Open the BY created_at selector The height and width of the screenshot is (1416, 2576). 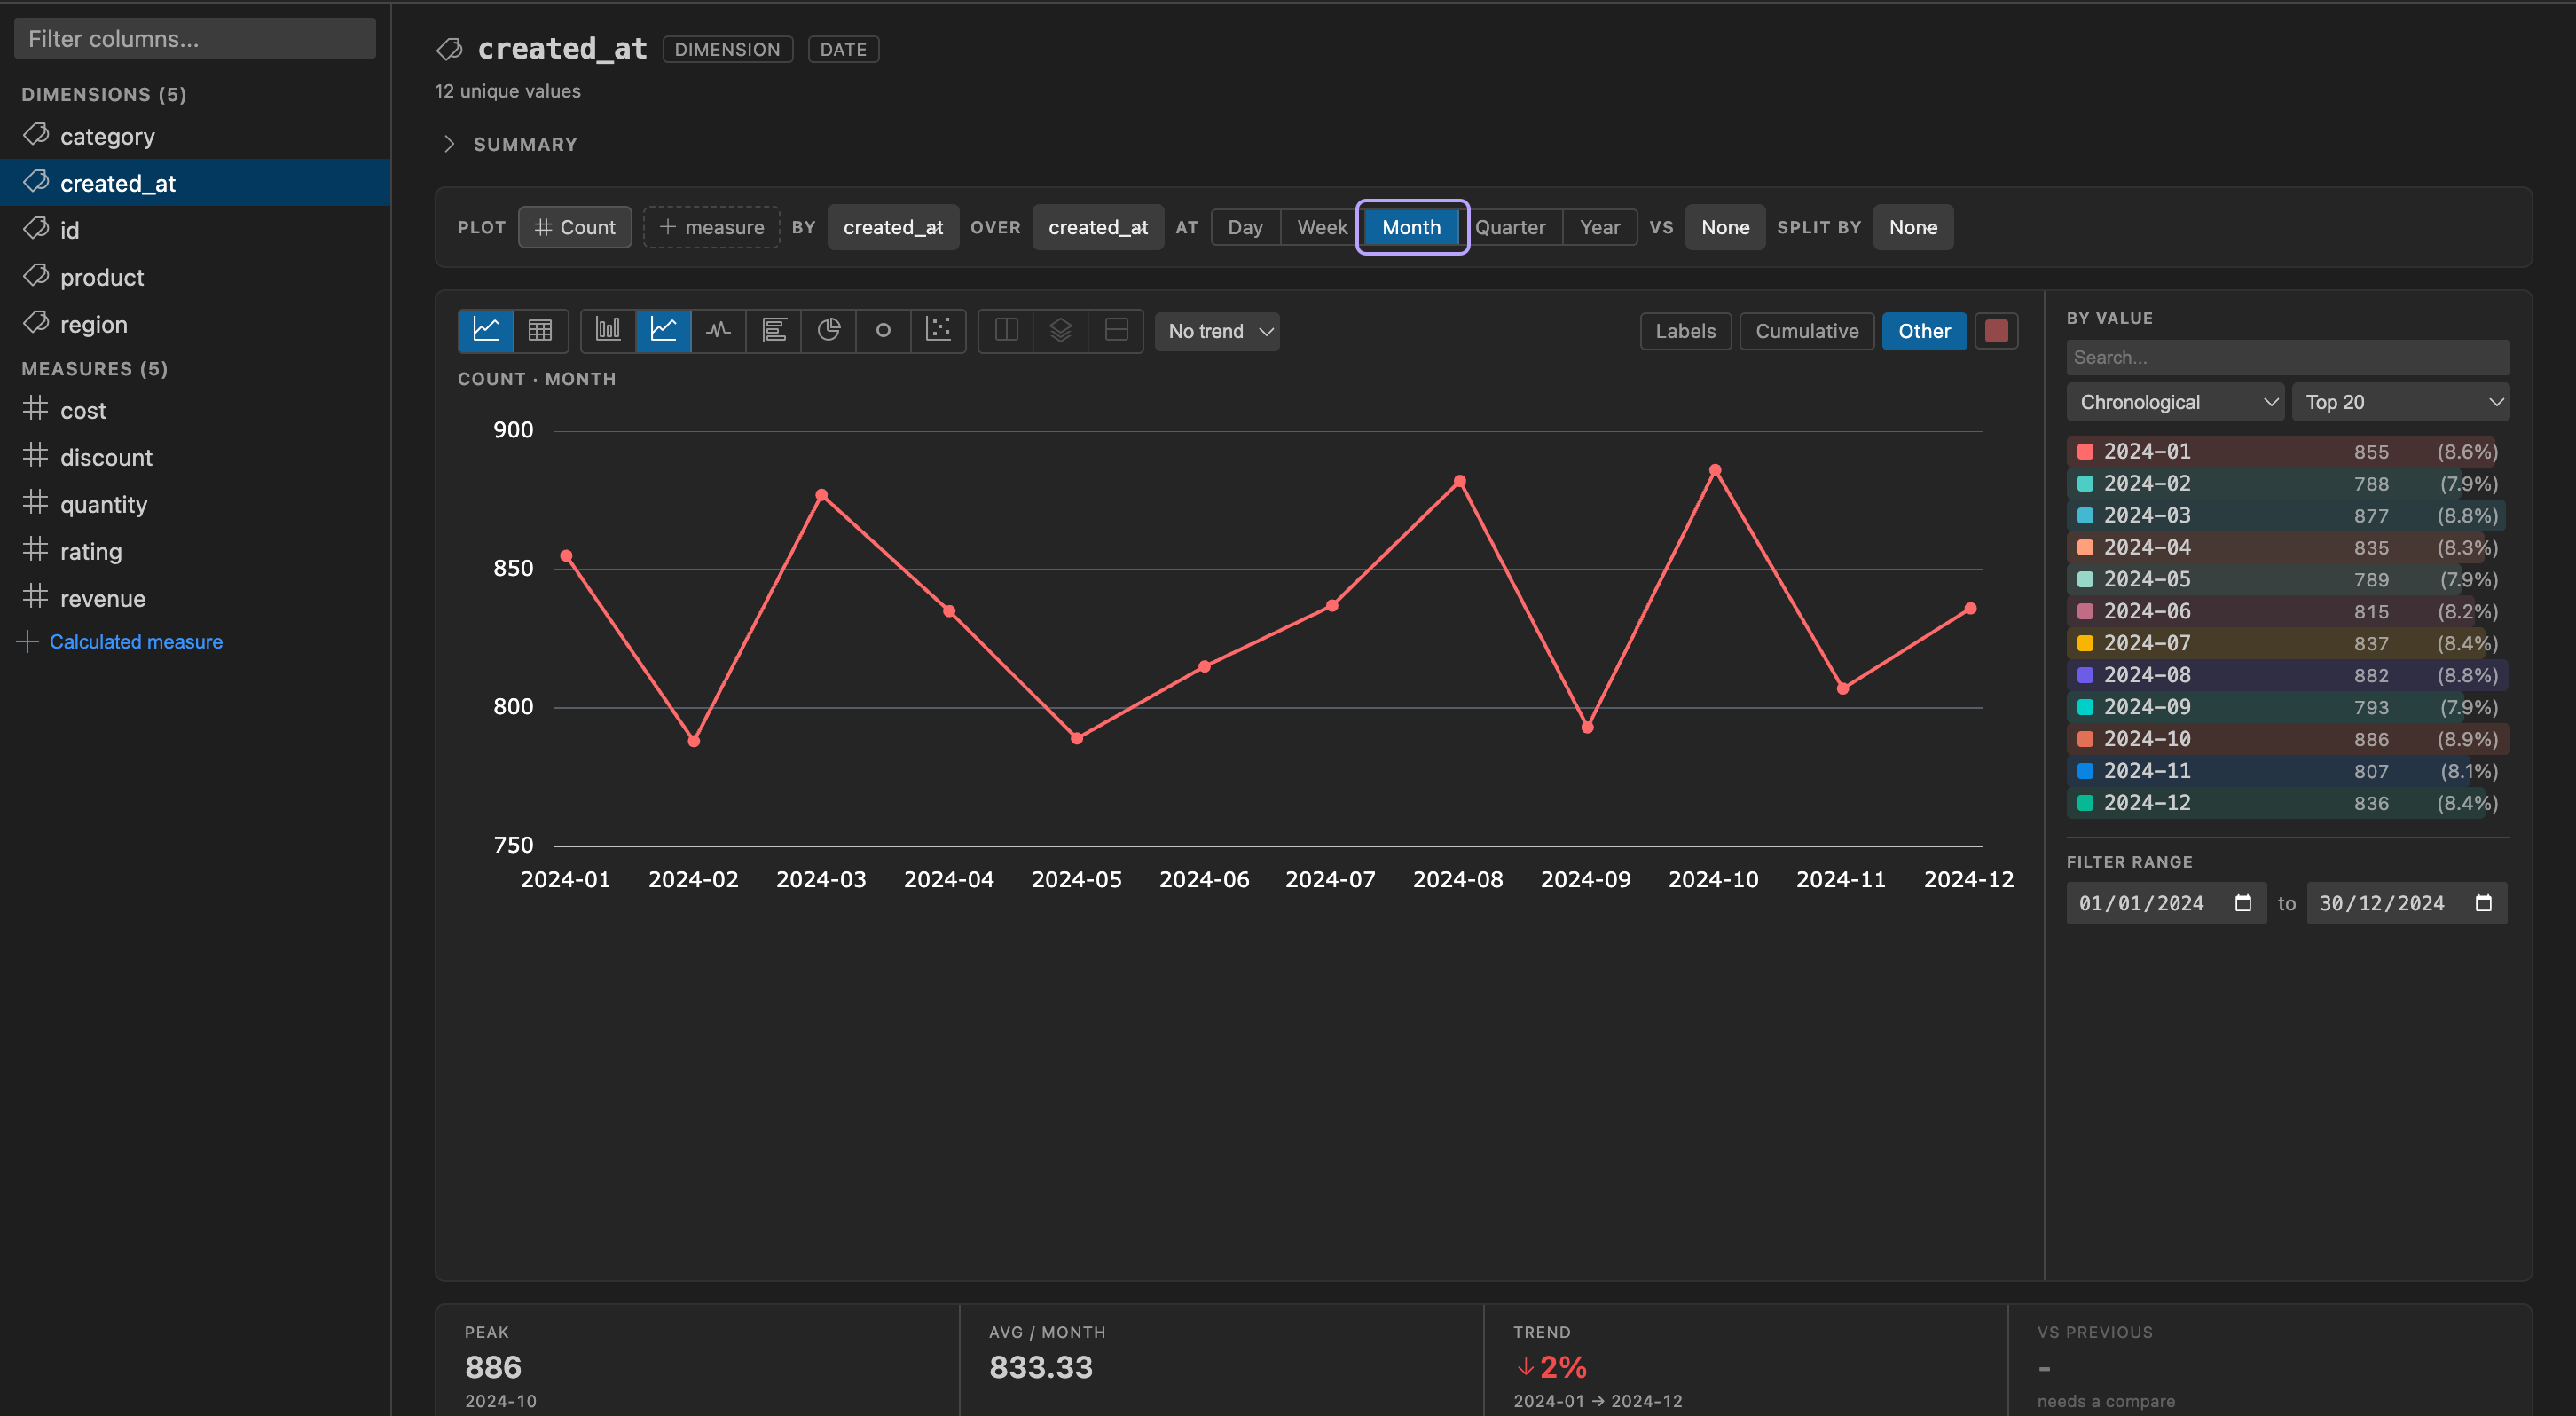coord(893,227)
